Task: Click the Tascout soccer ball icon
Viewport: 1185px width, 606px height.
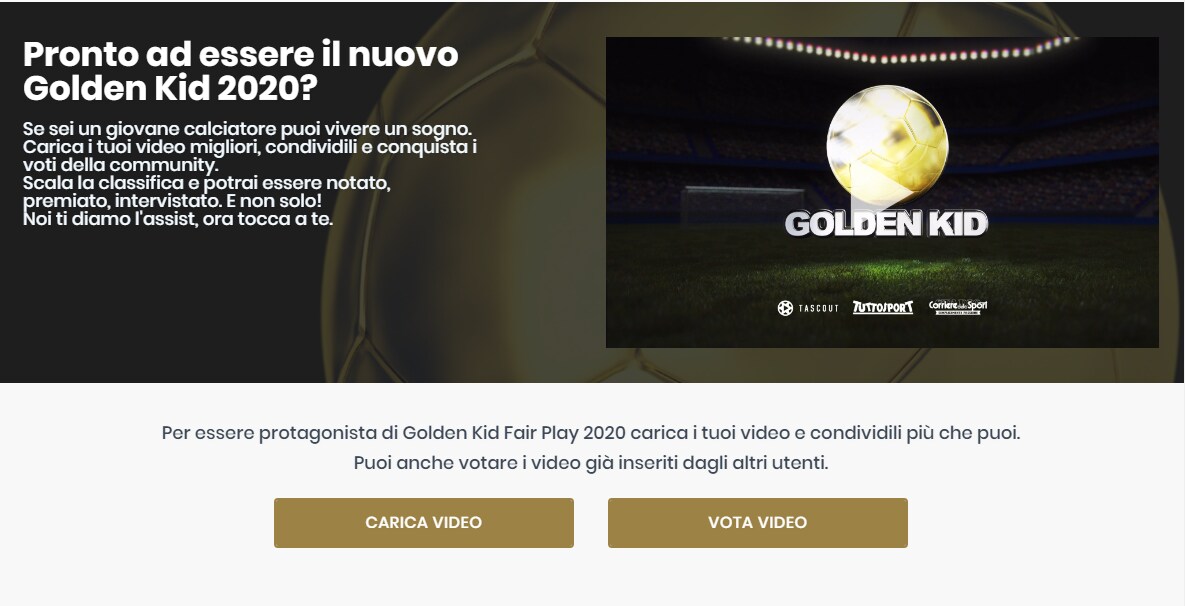Action: coord(785,308)
